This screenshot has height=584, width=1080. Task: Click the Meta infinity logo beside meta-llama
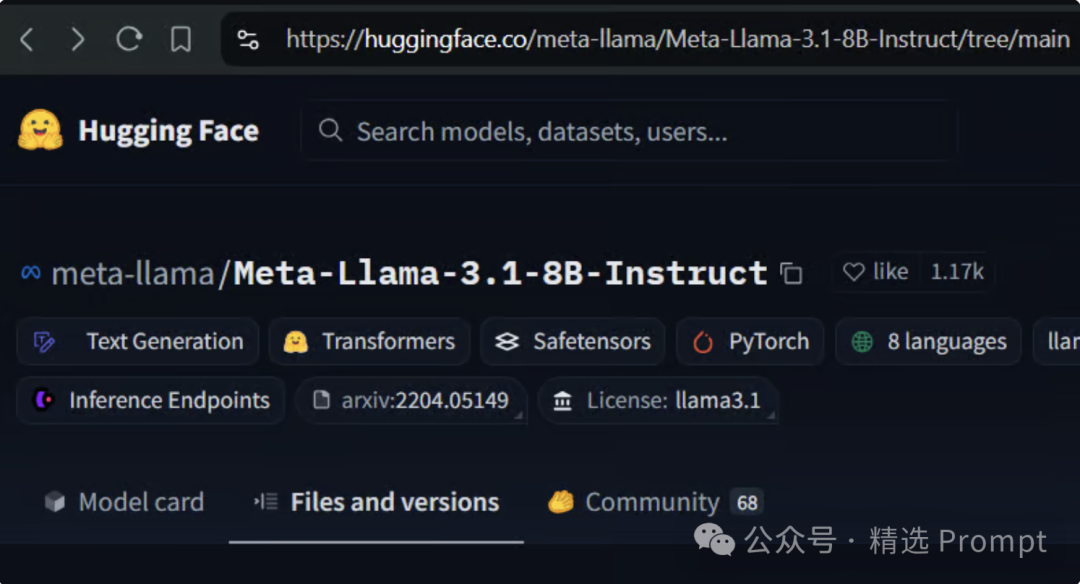(30, 273)
